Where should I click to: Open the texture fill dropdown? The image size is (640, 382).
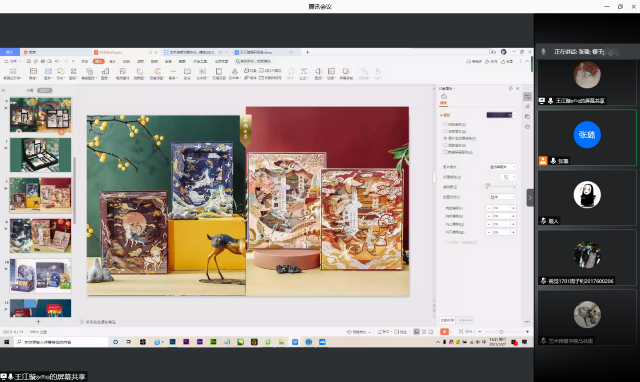point(509,177)
